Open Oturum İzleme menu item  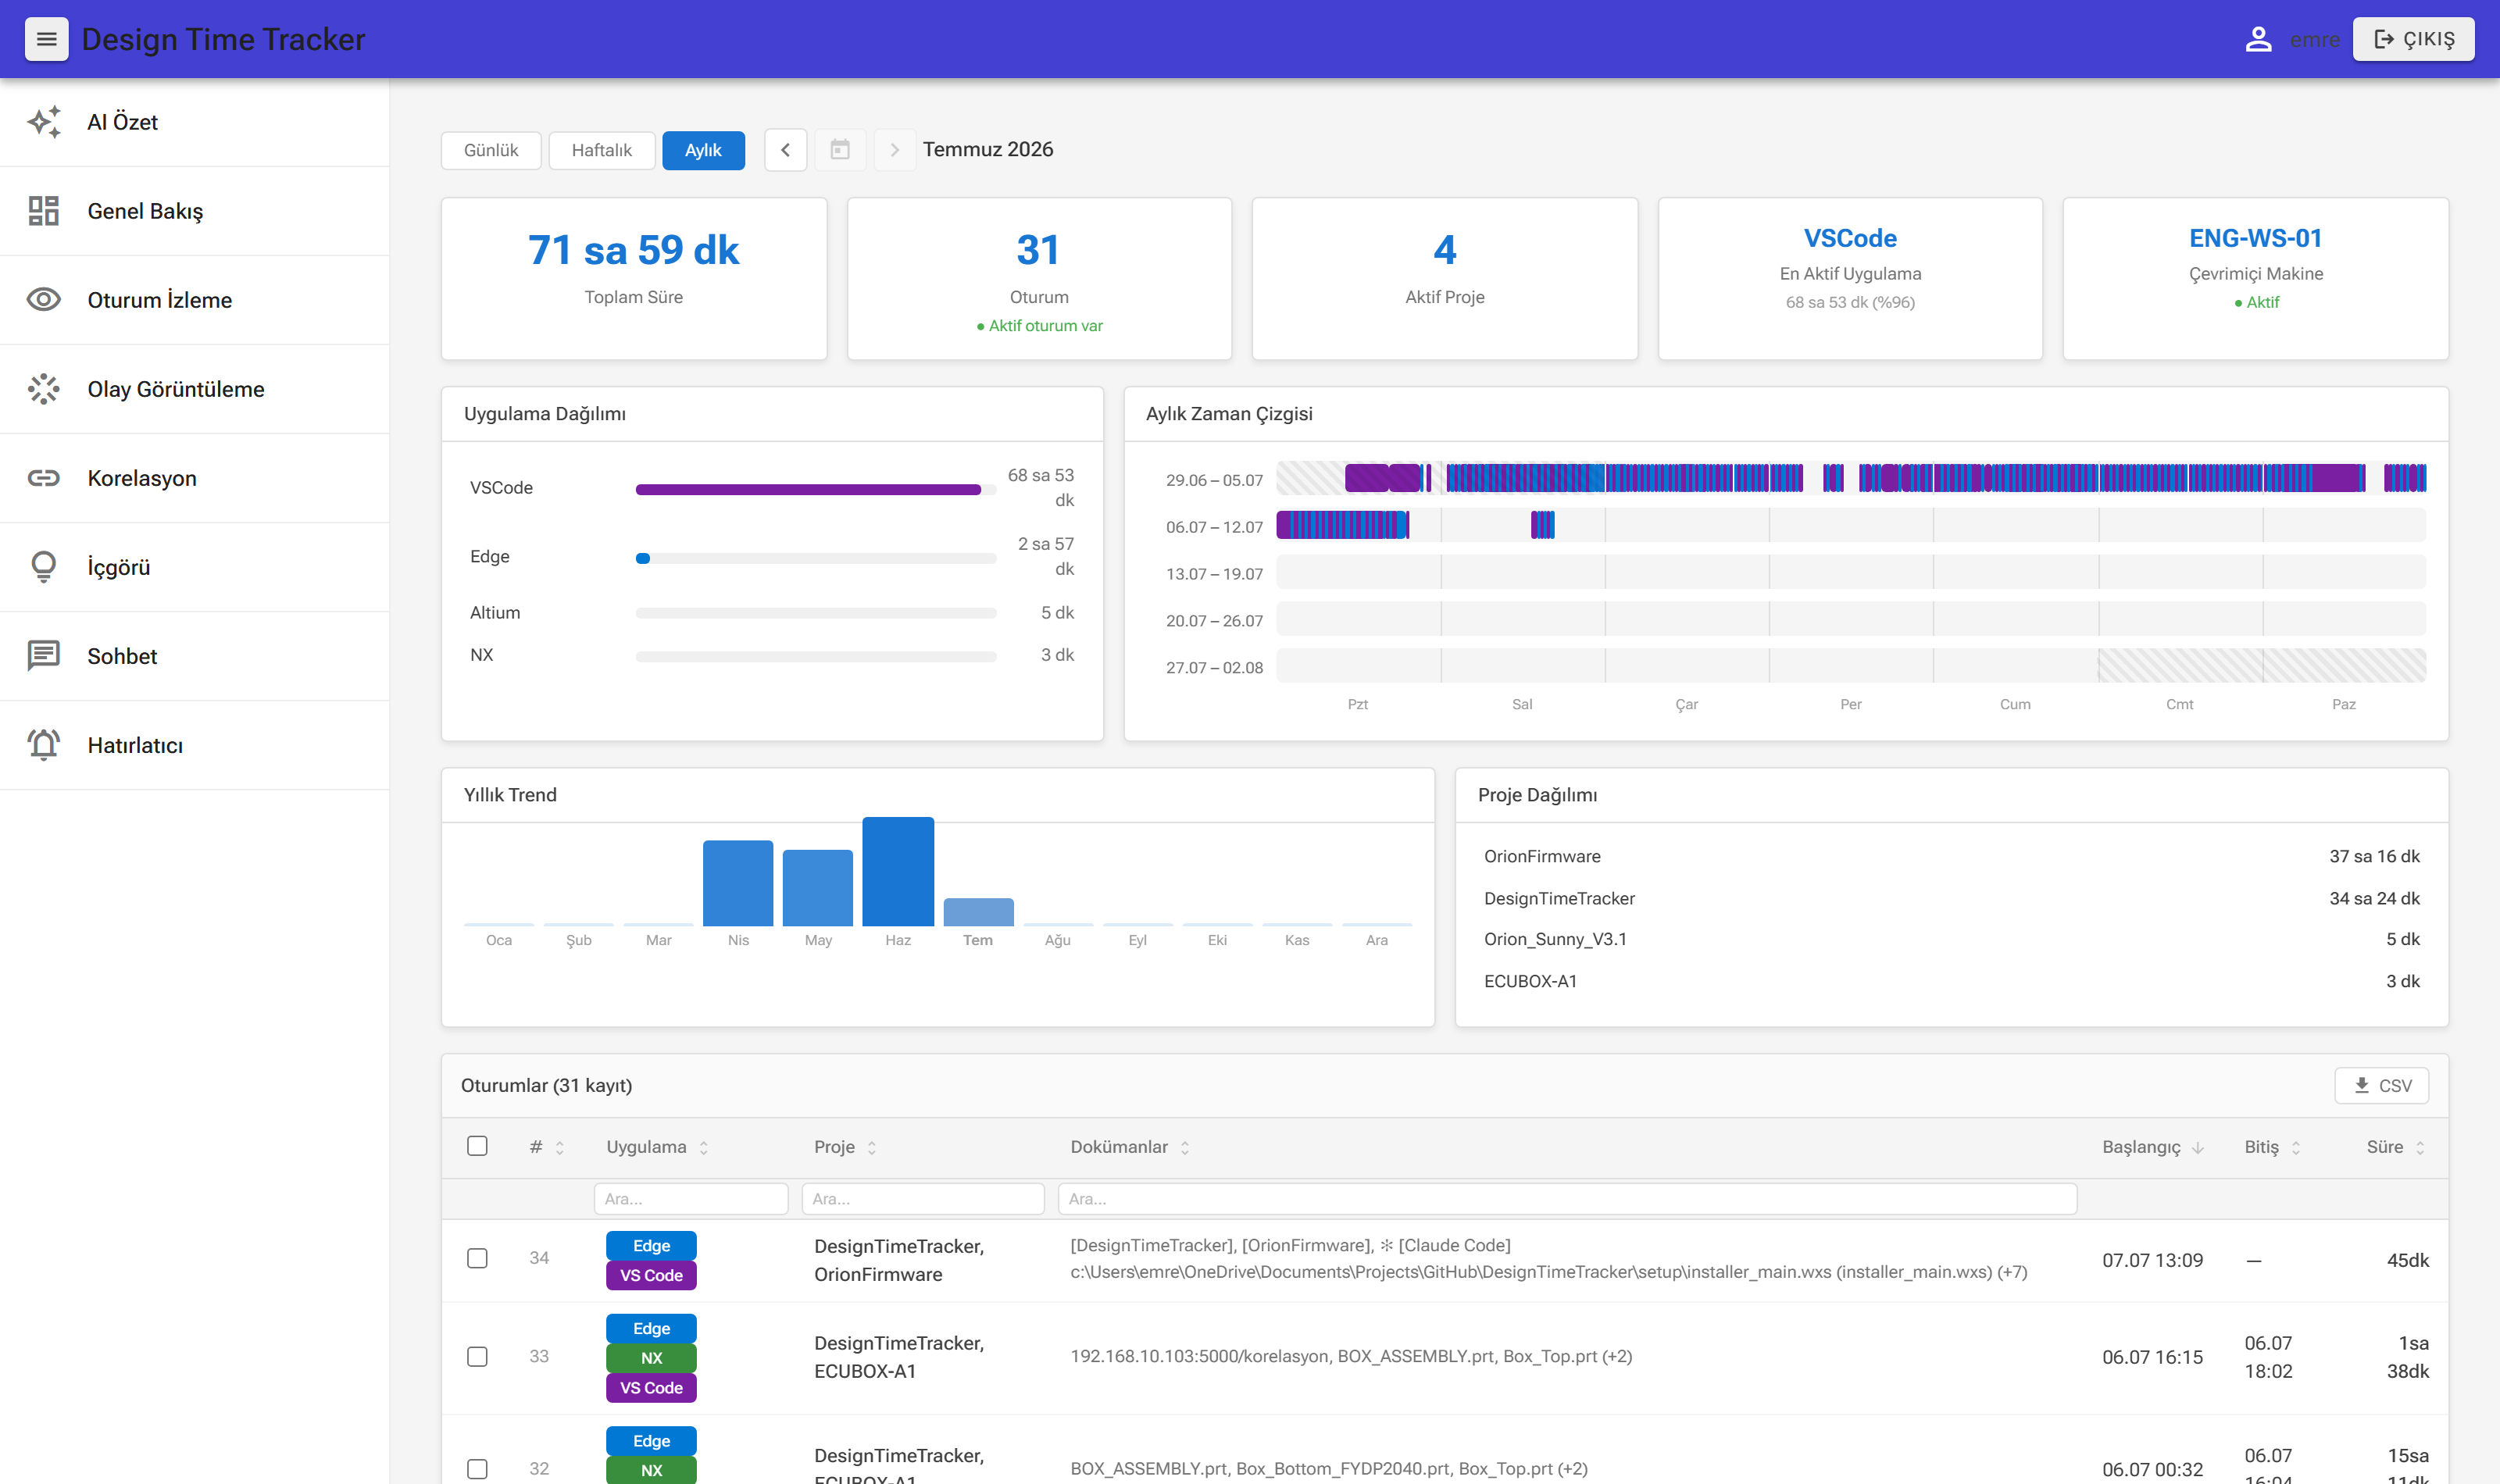point(194,300)
